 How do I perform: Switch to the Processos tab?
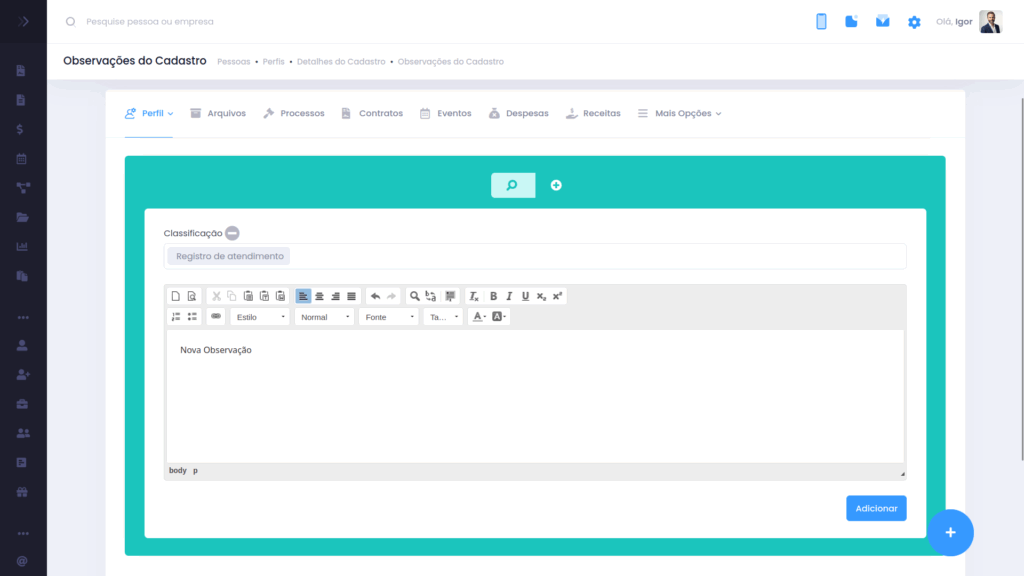294,114
